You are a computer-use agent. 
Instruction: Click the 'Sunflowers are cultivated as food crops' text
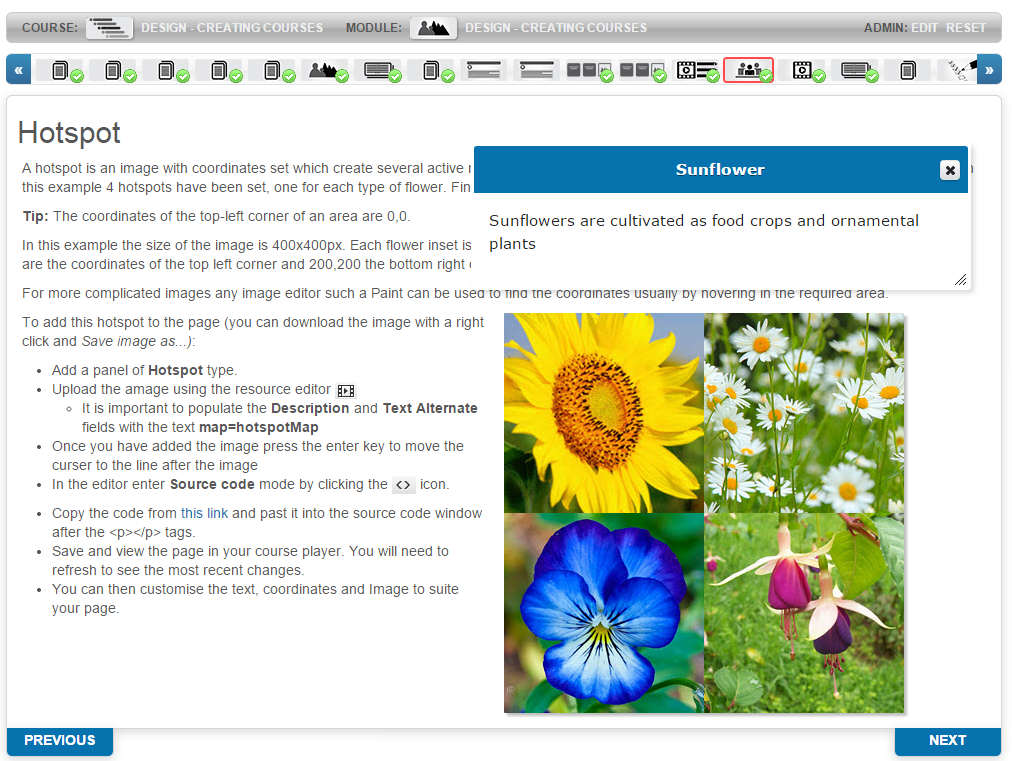point(641,221)
